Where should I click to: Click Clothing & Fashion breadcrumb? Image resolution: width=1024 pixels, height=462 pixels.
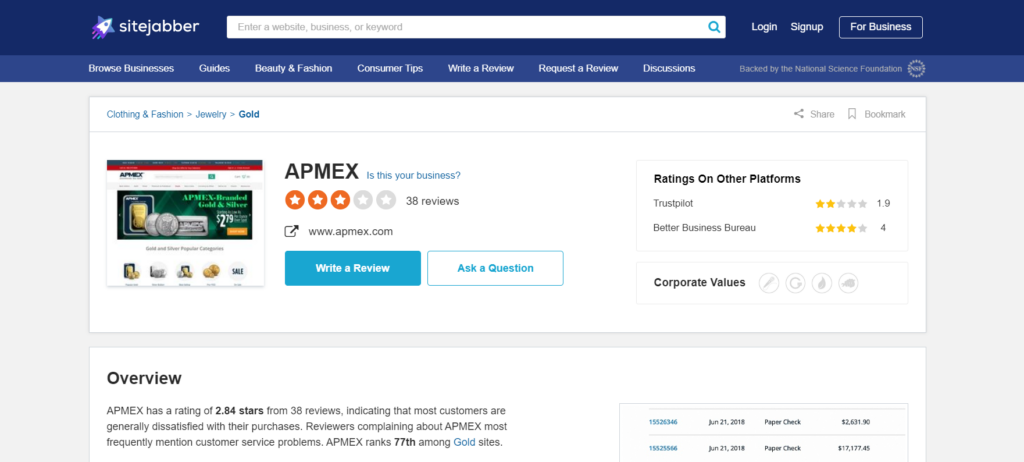(x=145, y=114)
